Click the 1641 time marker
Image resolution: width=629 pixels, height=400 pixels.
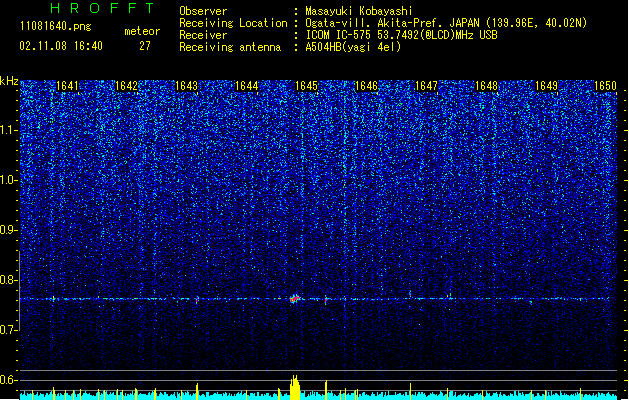pyautogui.click(x=67, y=86)
